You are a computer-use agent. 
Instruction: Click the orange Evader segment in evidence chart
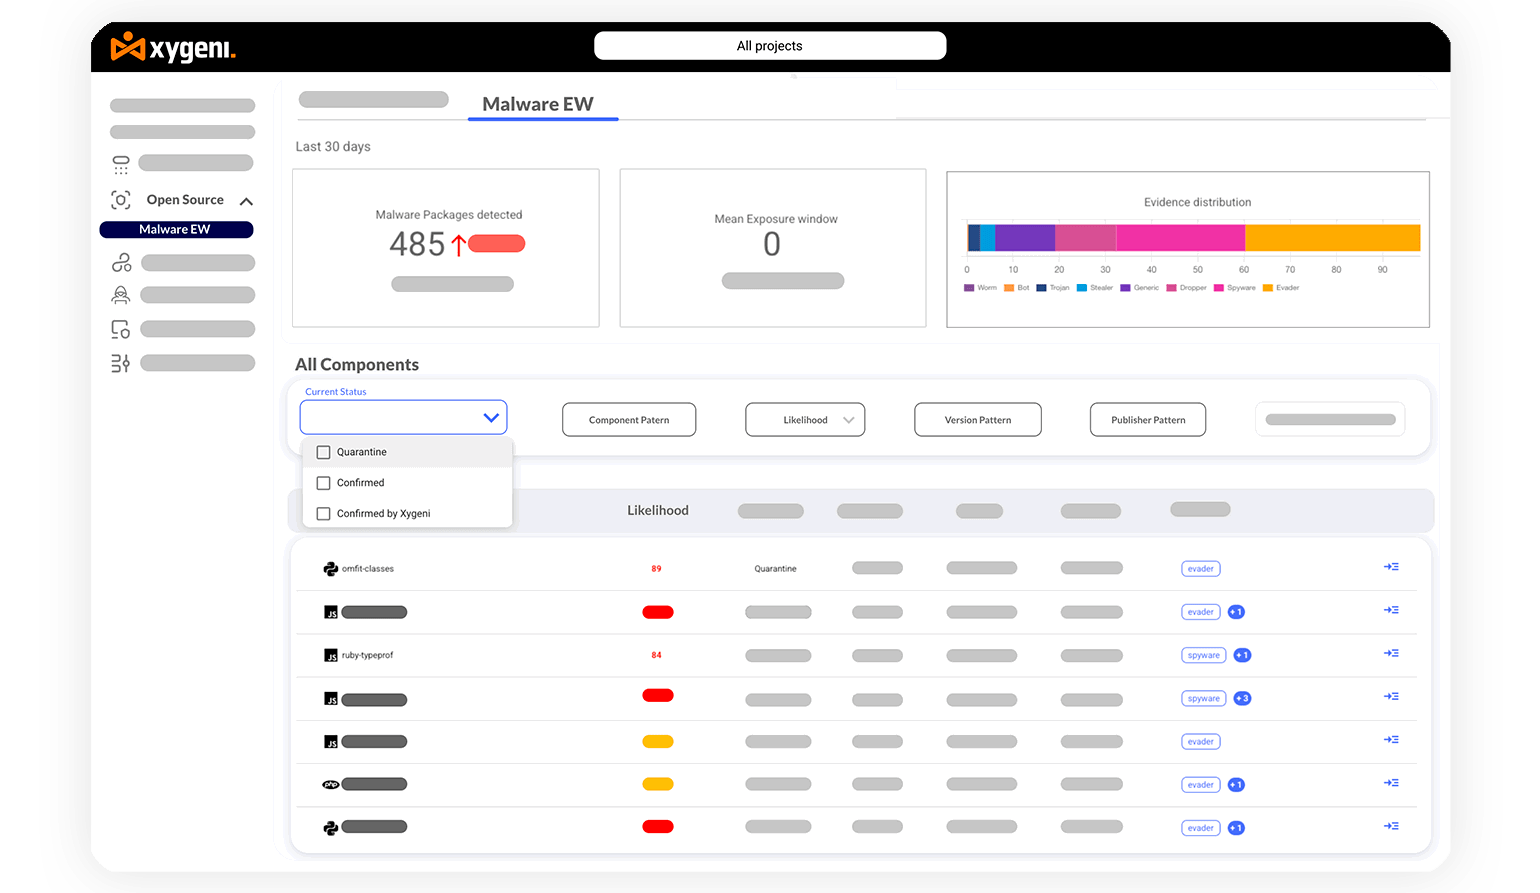[x=1332, y=238]
